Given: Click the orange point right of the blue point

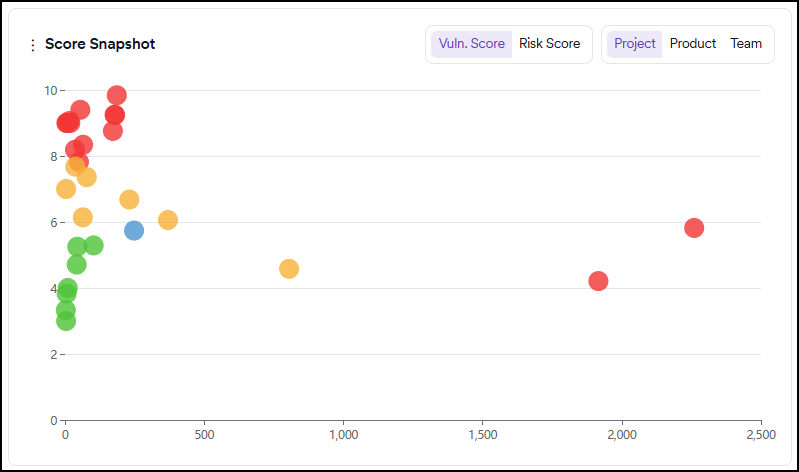Looking at the screenshot, I should pos(168,220).
